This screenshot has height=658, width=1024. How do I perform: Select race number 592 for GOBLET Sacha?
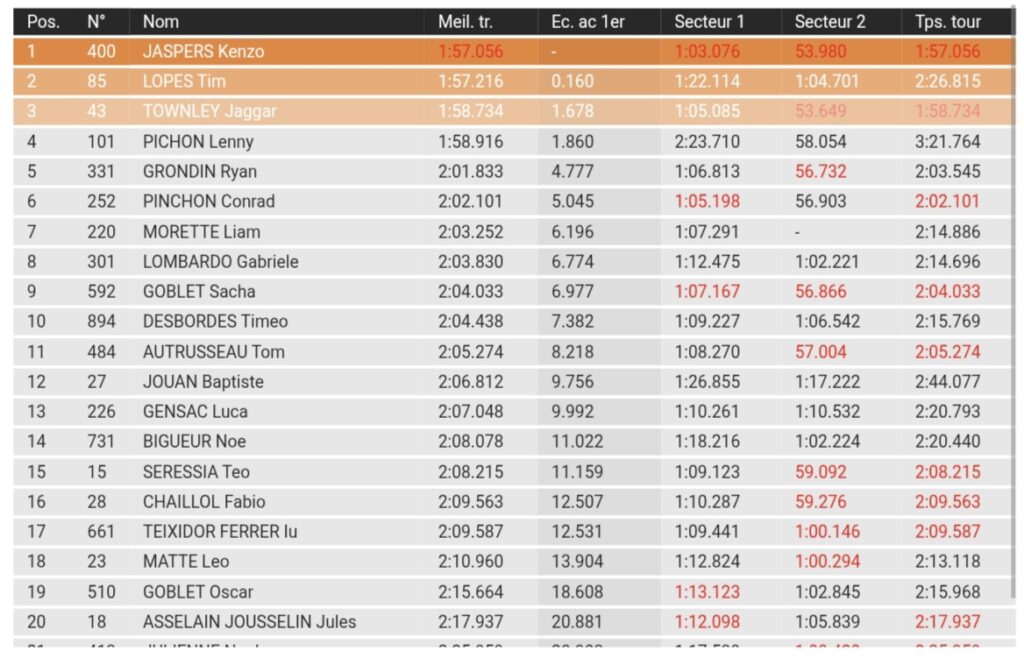101,291
